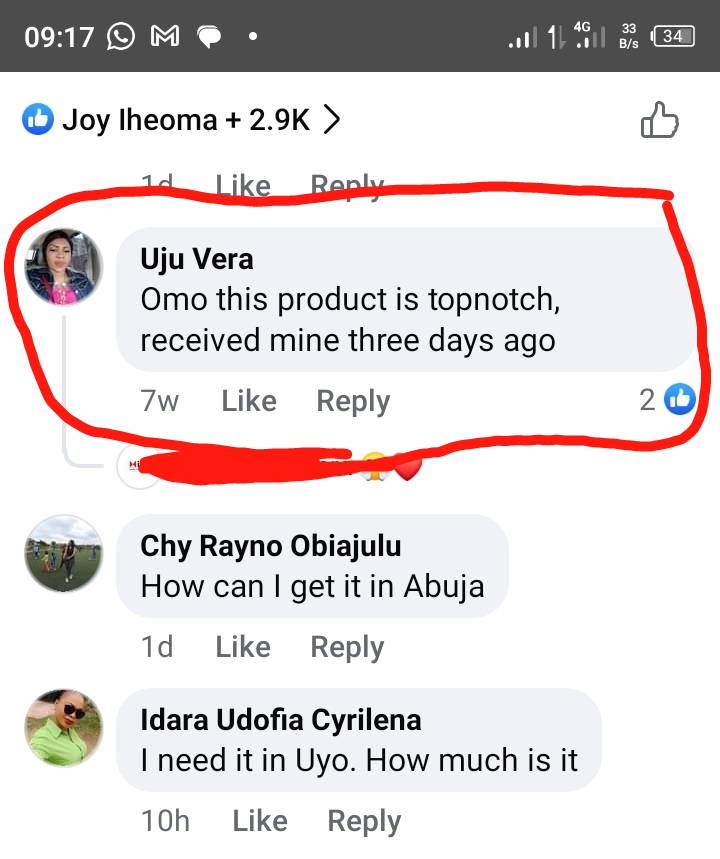This screenshot has width=720, height=859.
Task: Open Gmail notification icon in status bar
Action: (164, 37)
